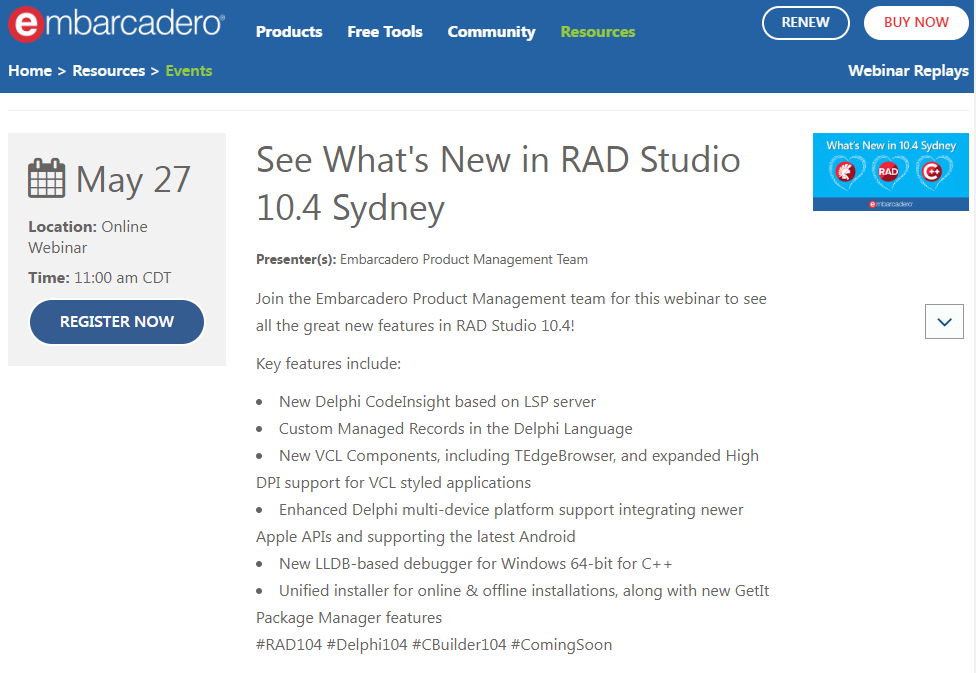
Task: Open Webinar Replays link
Action: [908, 71]
